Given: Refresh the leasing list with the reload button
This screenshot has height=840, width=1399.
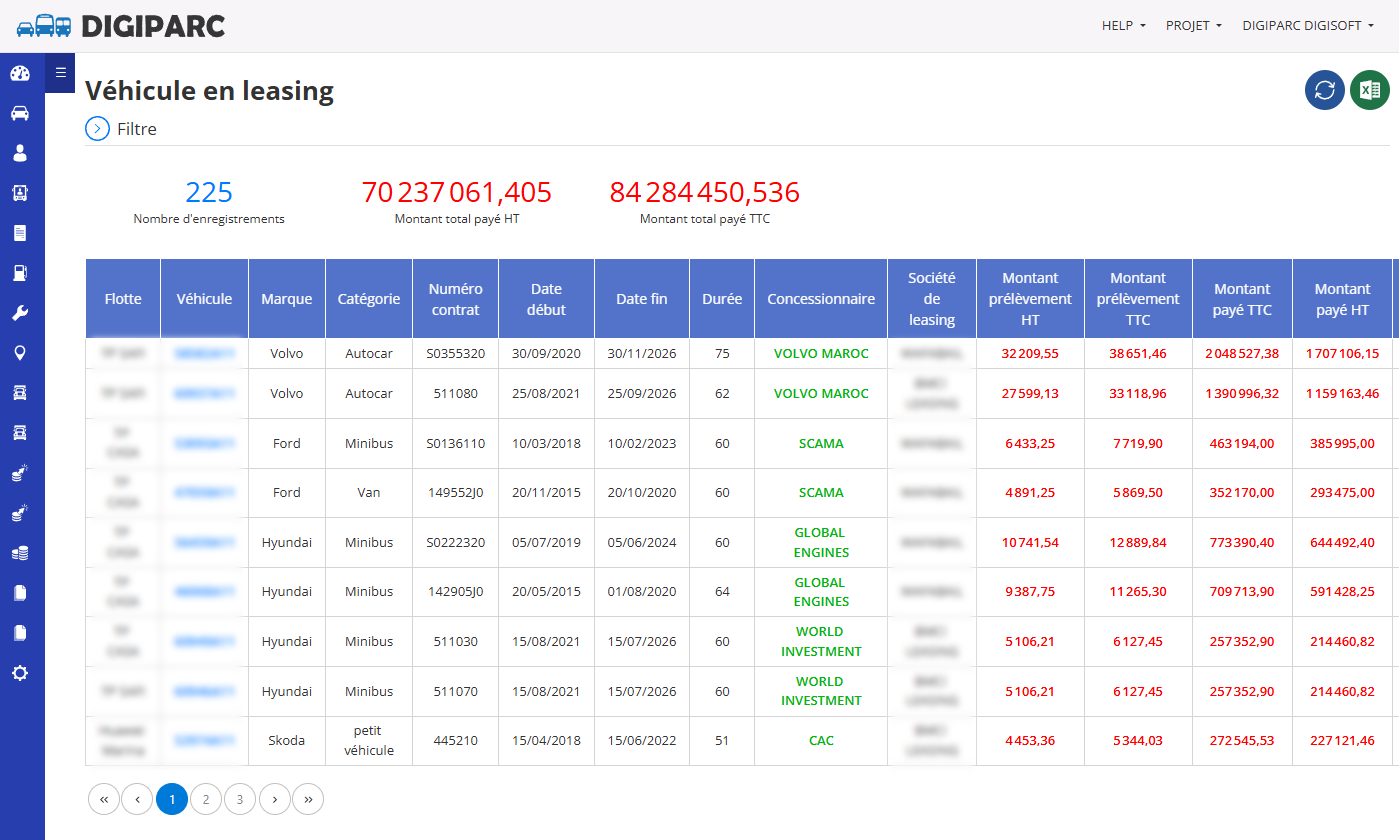Looking at the screenshot, I should [1325, 90].
